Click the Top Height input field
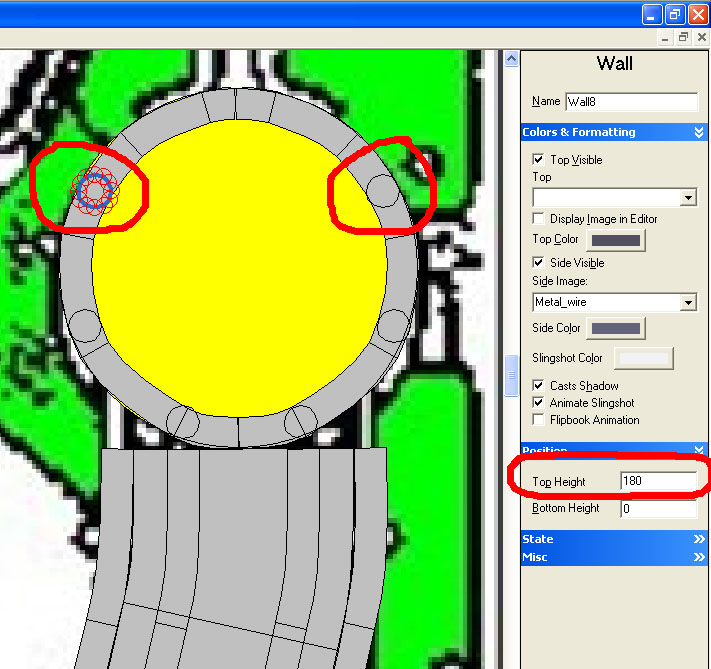711x669 pixels. click(x=658, y=481)
